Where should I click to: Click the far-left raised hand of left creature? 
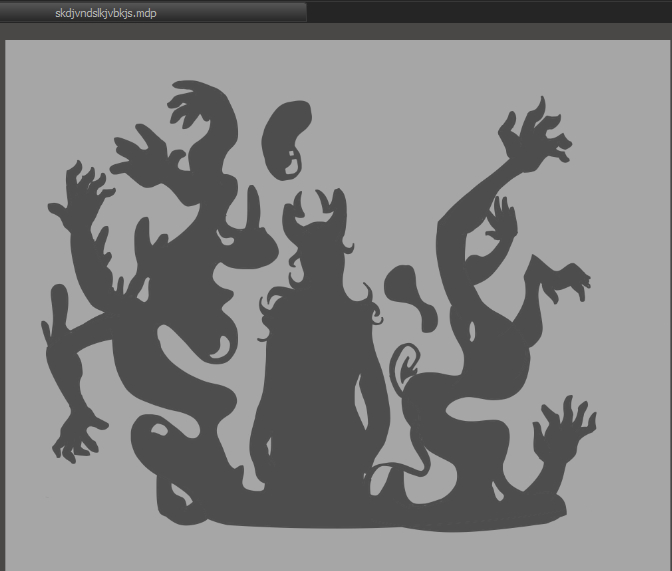click(x=87, y=188)
